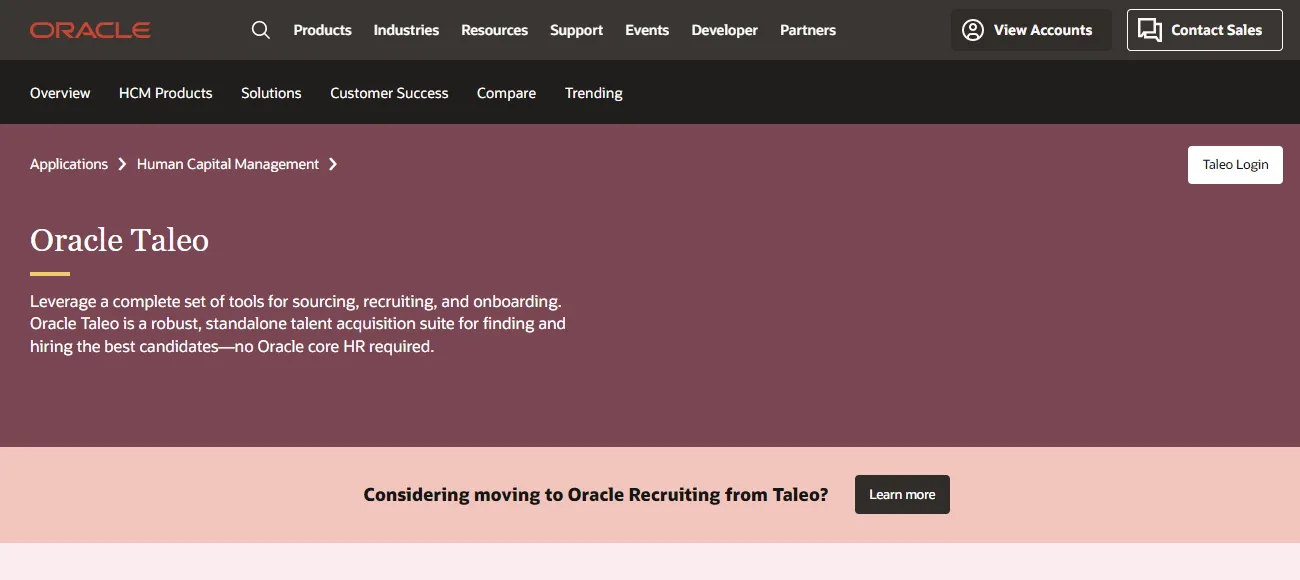Select the Solutions tab
Image resolution: width=1300 pixels, height=580 pixels.
pyautogui.click(x=271, y=93)
